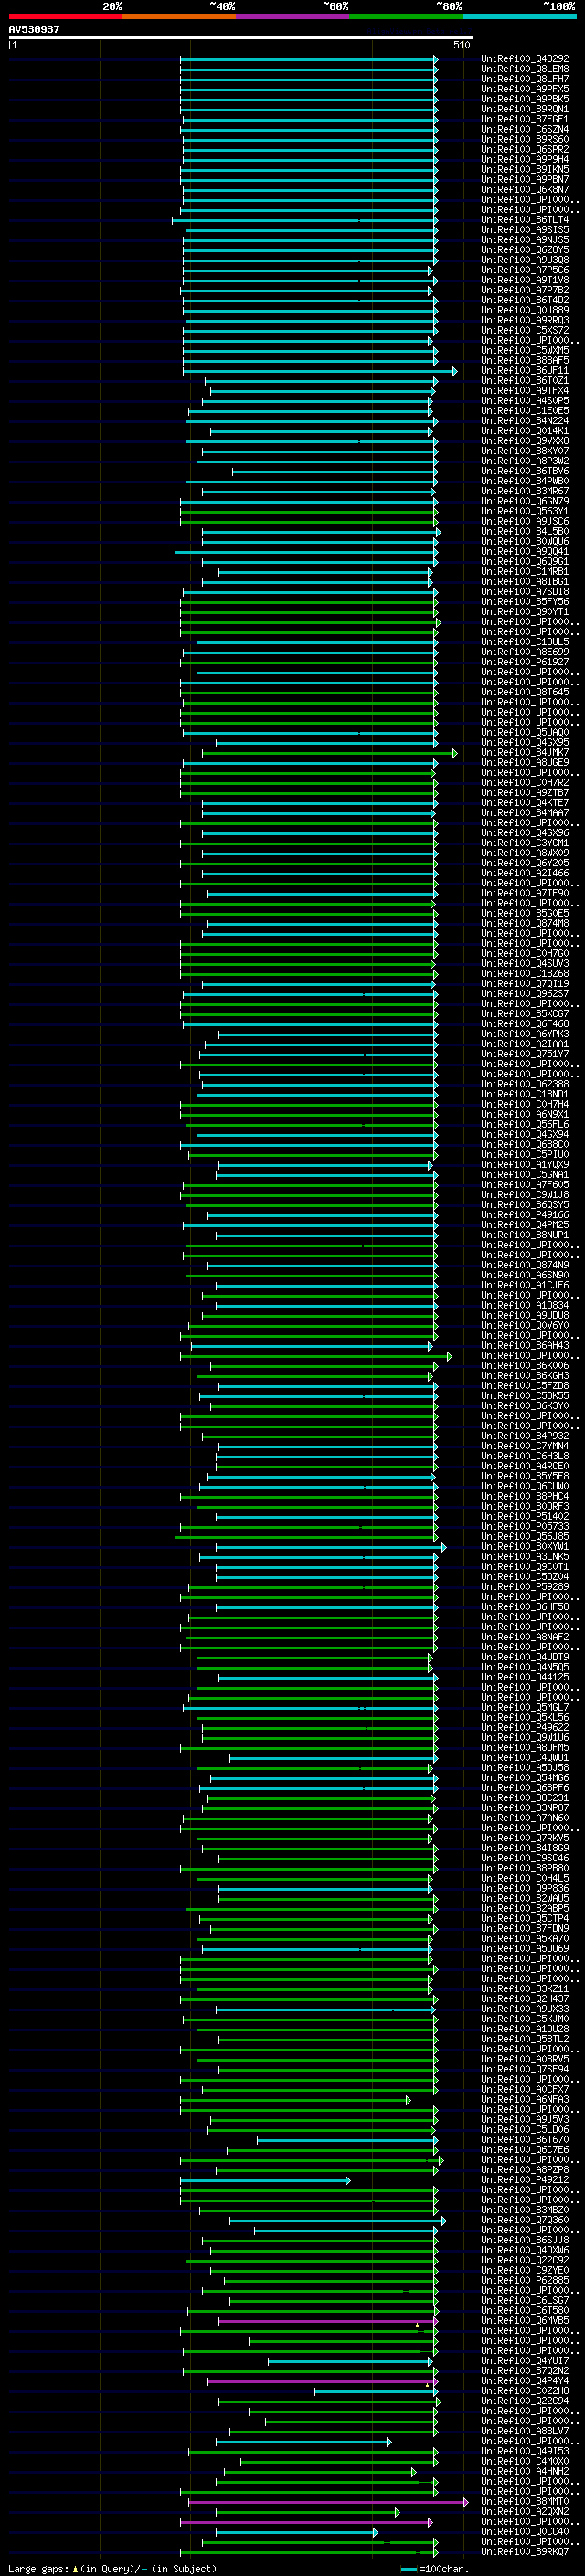Select the UniRef100_B4MAA7 label
Screen dimensions: 585x2576
[x=525, y=813]
